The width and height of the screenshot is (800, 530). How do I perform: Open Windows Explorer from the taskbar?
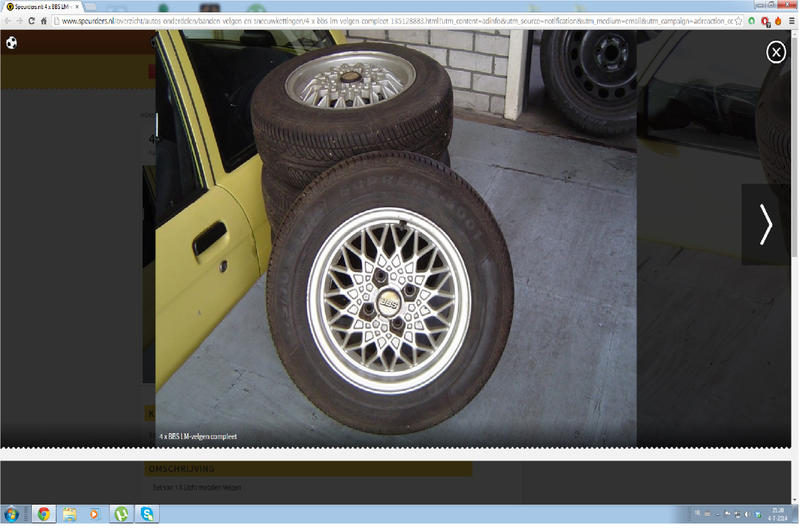(x=69, y=514)
